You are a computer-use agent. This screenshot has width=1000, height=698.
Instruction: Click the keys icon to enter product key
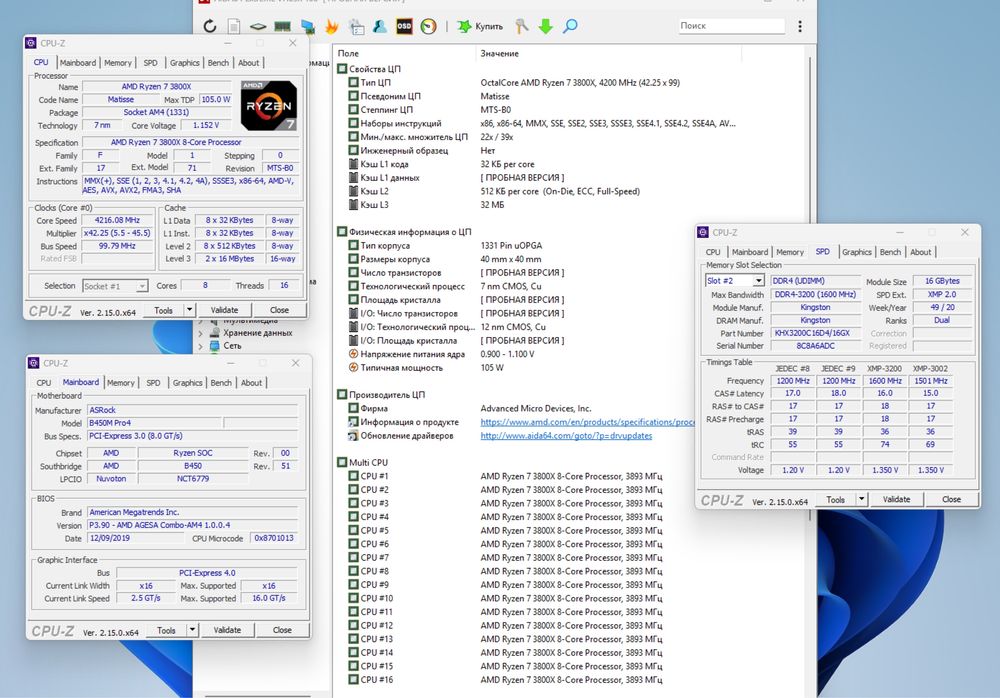coord(522,26)
